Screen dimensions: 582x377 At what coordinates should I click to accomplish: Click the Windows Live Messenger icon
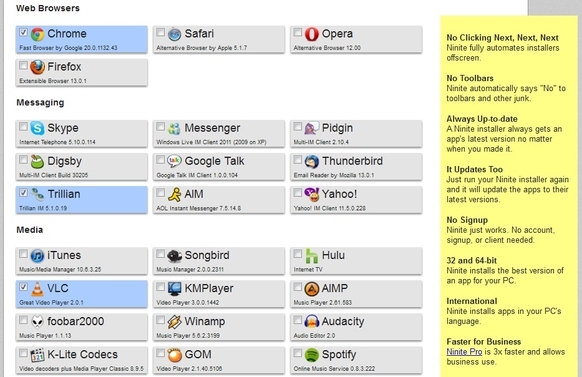click(174, 128)
